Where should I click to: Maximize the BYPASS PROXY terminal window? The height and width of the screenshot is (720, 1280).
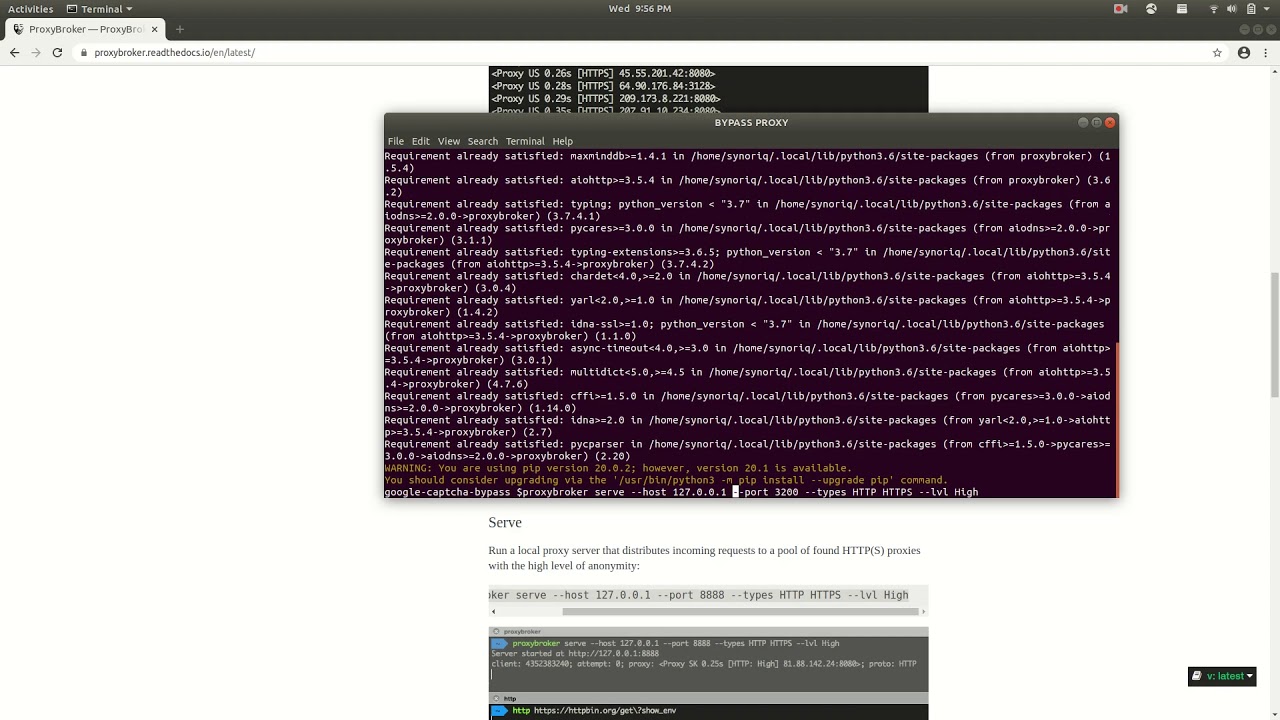coord(1096,122)
